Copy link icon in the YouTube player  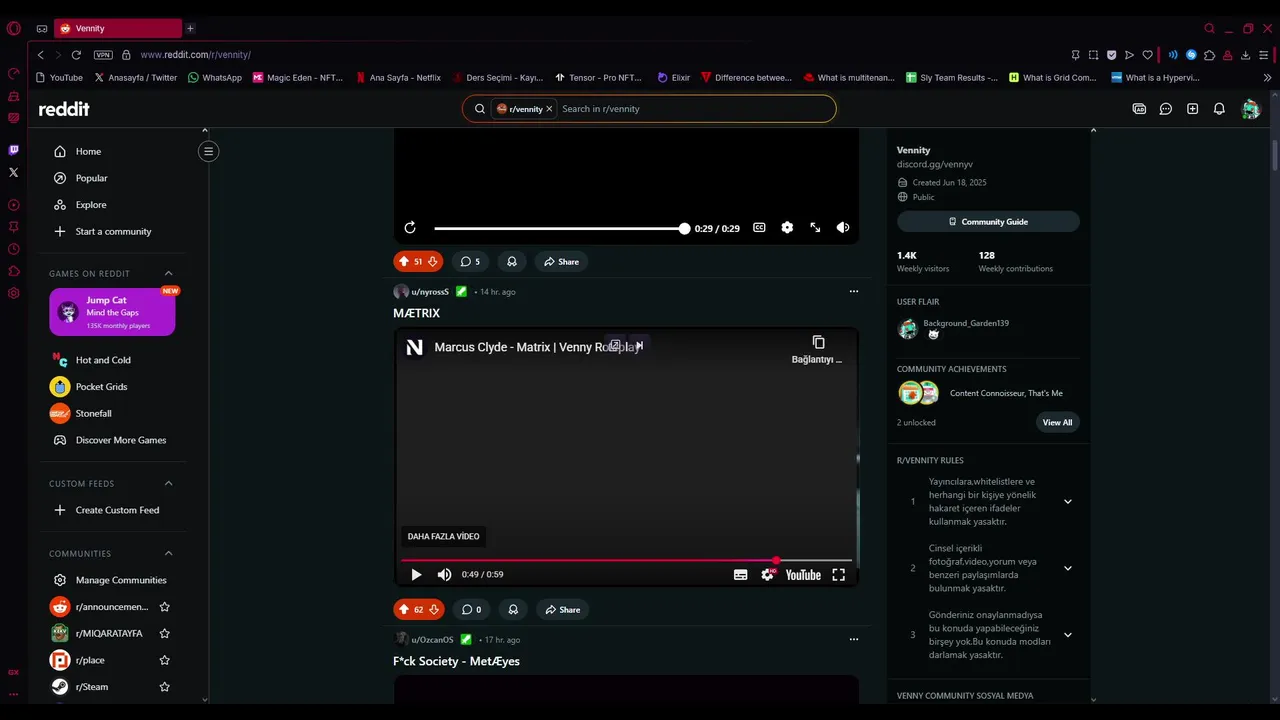818,343
